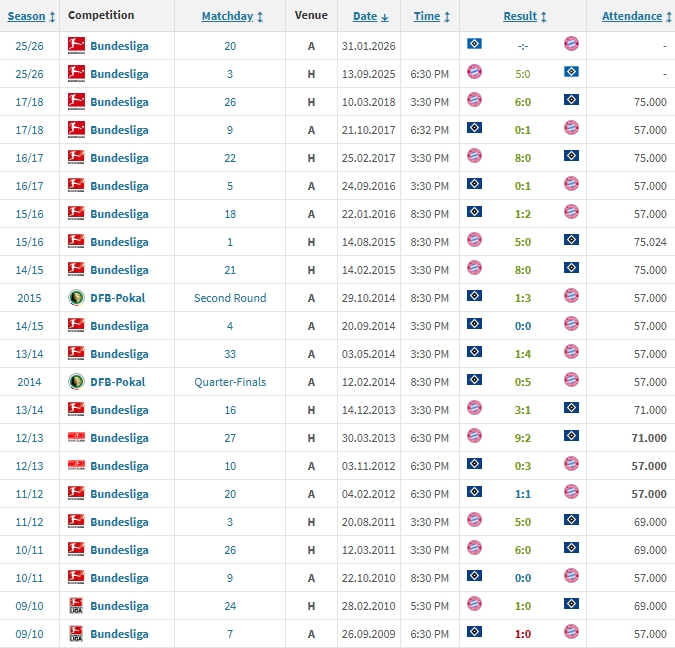Image resolution: width=675 pixels, height=648 pixels.
Task: Click the Hamburg crest left of the -:- result
Action: (474, 45)
